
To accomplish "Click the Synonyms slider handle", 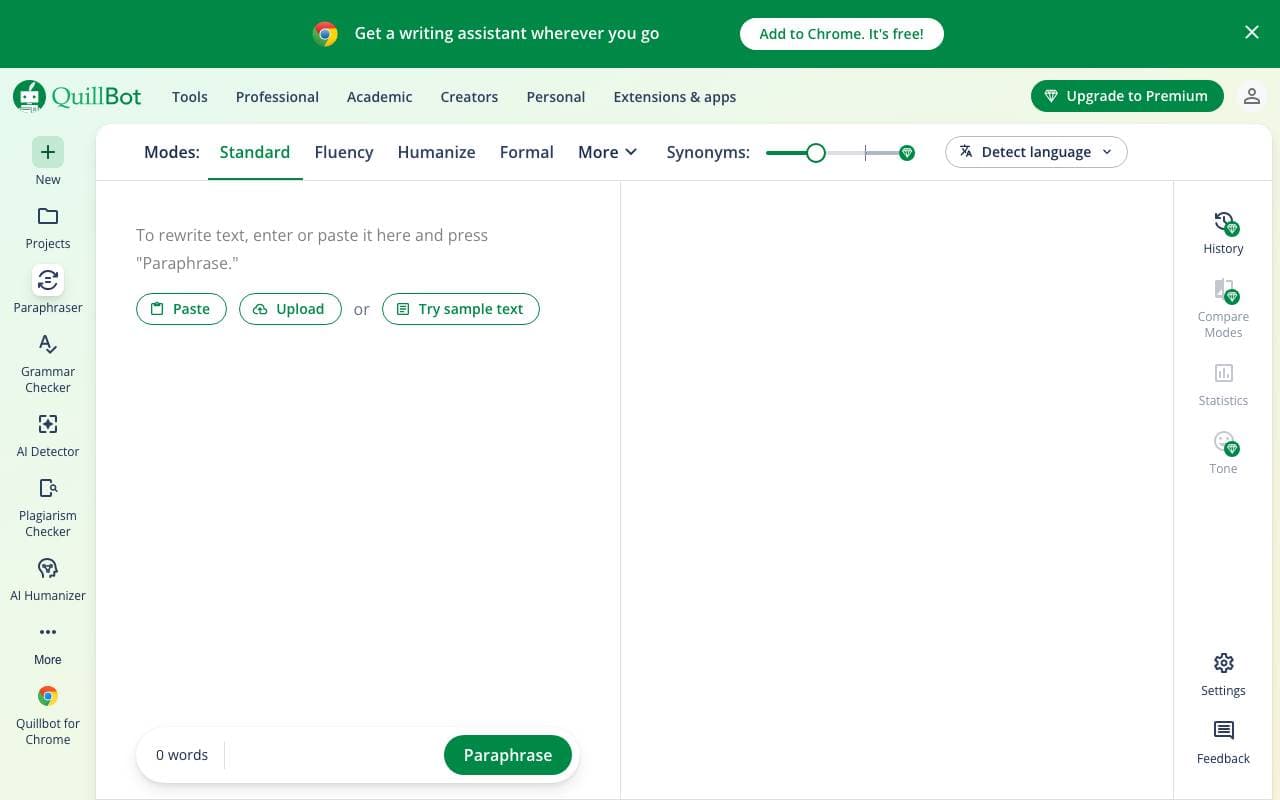I will 816,152.
